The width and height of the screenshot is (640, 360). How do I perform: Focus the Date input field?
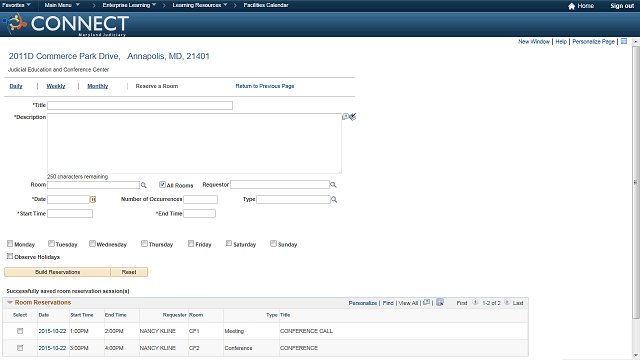[x=68, y=199]
